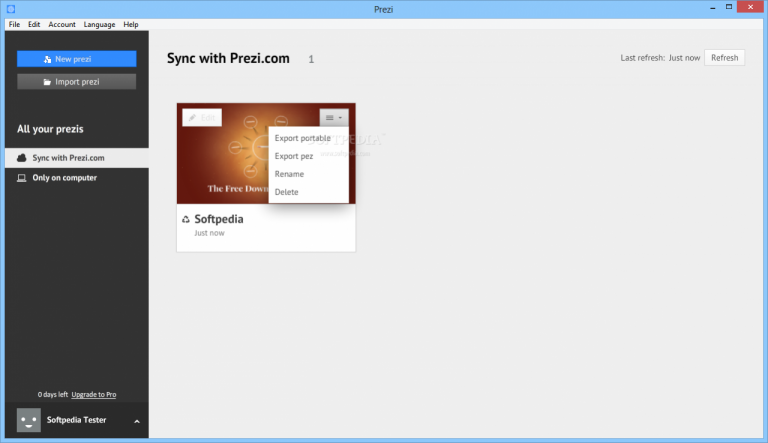This screenshot has width=768, height=443.
Task: Open the Language menu
Action: coord(99,24)
